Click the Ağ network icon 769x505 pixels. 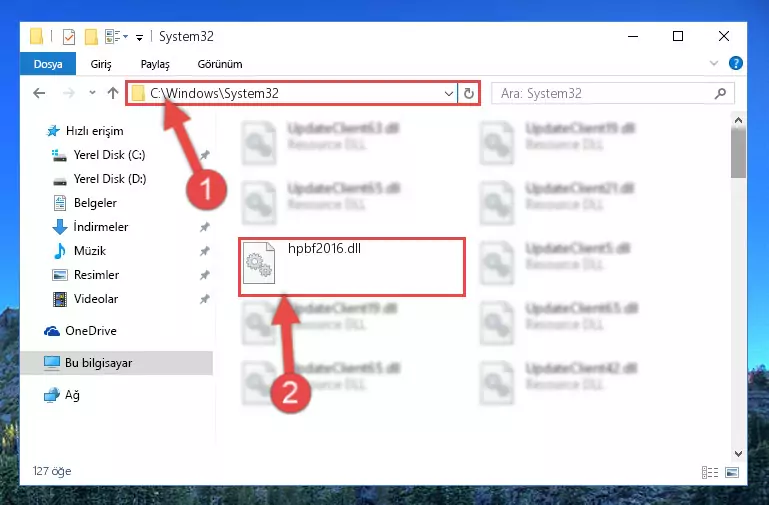pyautogui.click(x=51, y=395)
